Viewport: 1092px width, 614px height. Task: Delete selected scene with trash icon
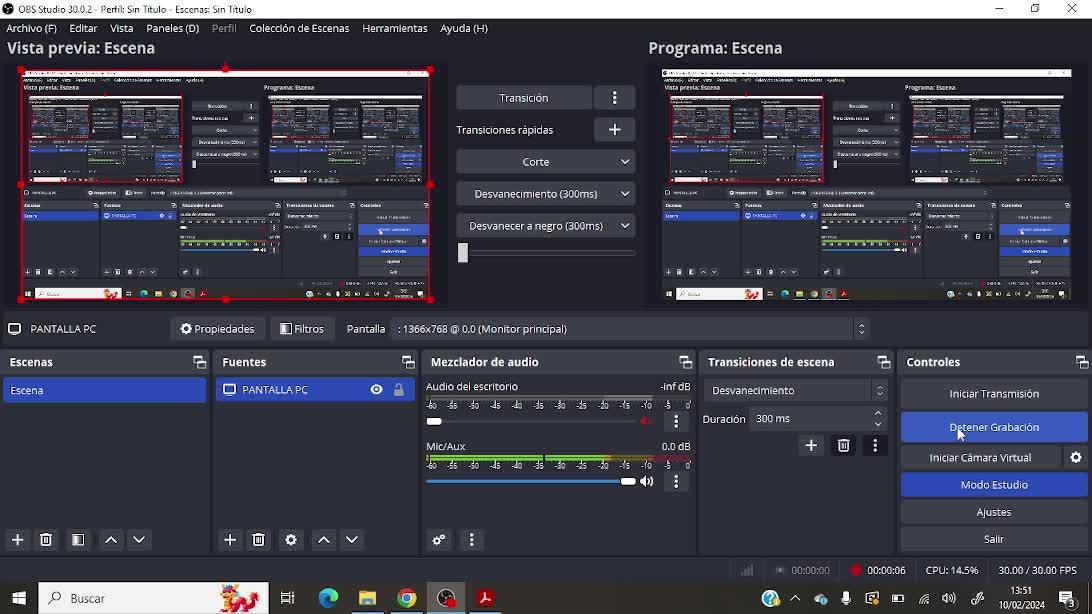pos(46,540)
